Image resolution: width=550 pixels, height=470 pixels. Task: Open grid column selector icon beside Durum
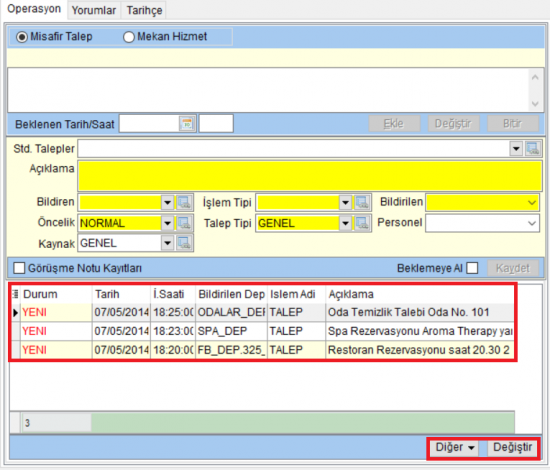pos(15,294)
